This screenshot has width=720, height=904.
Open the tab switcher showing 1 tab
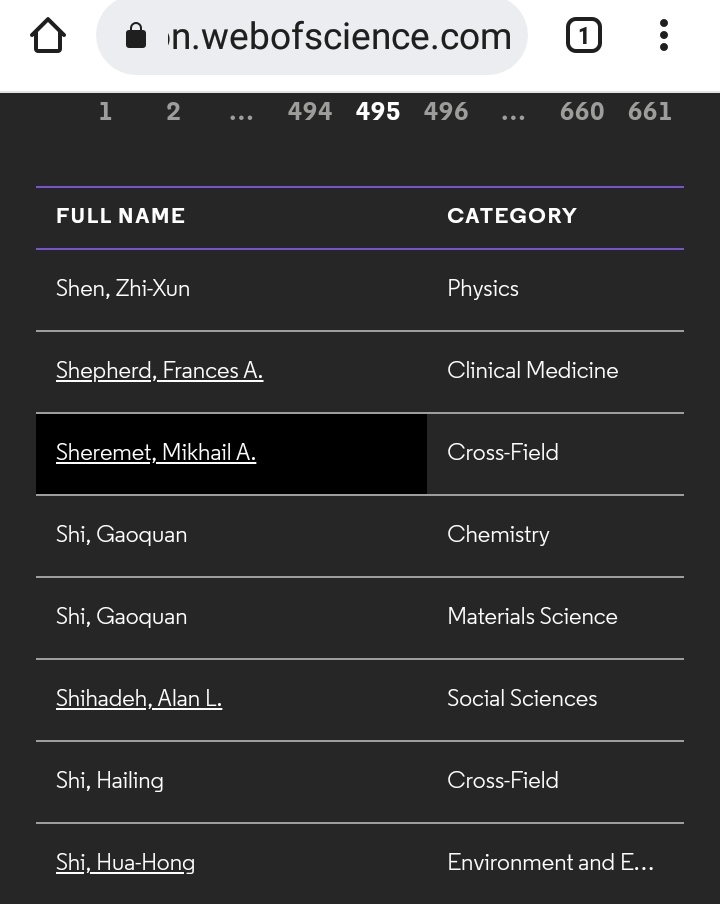coord(583,36)
